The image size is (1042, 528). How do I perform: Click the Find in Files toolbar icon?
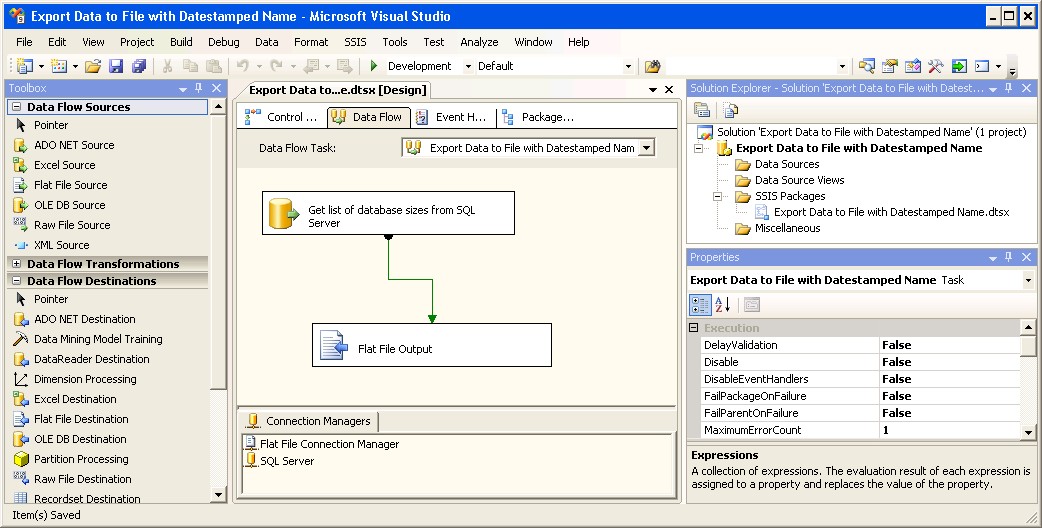tap(653, 66)
